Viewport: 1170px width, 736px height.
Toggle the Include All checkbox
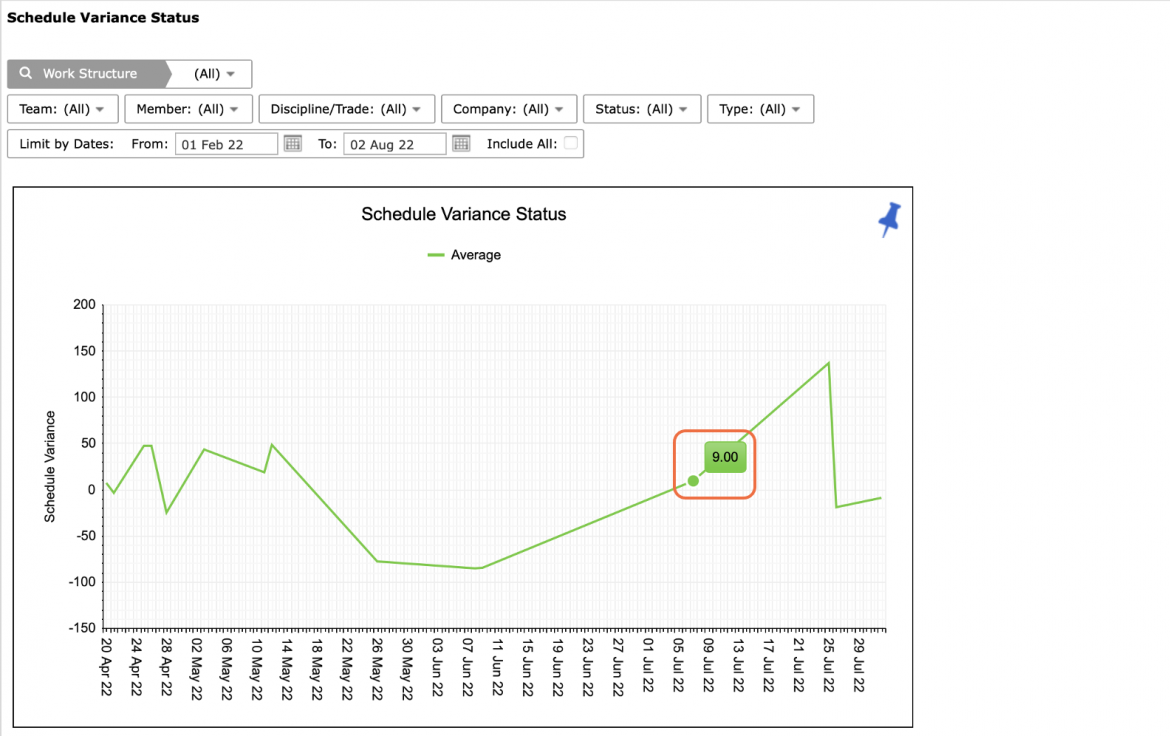571,143
